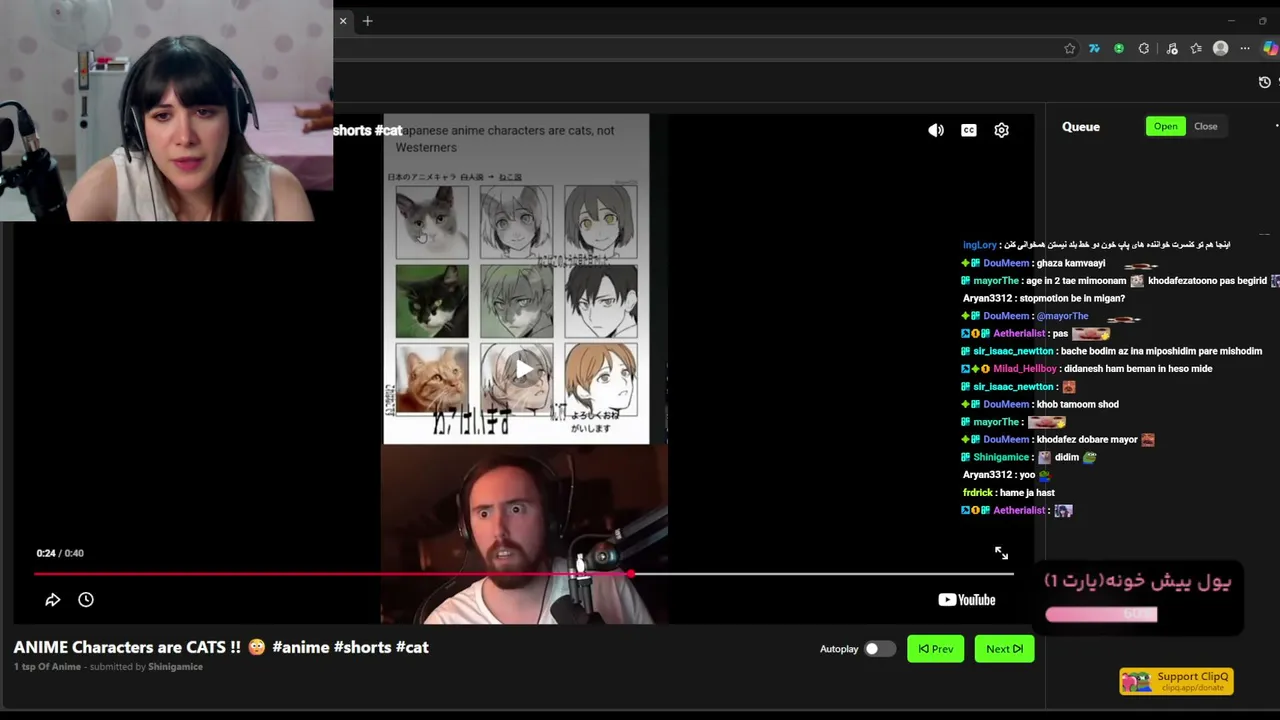Open the browser three-dot settings menu
Screen dimensions: 1280x720
1245,48
